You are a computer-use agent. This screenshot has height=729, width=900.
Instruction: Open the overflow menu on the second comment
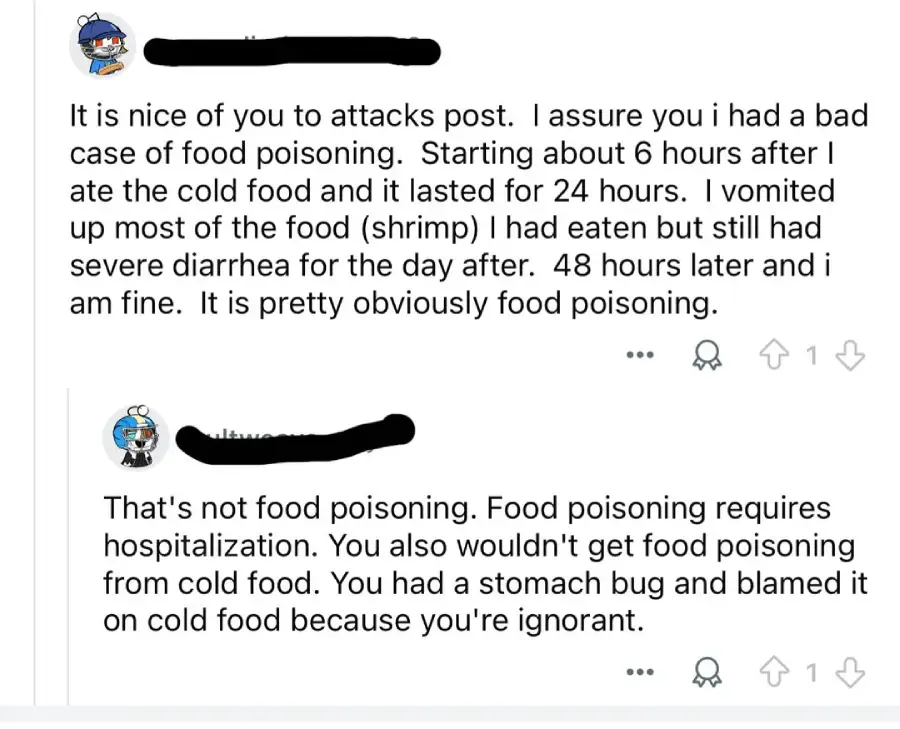640,671
